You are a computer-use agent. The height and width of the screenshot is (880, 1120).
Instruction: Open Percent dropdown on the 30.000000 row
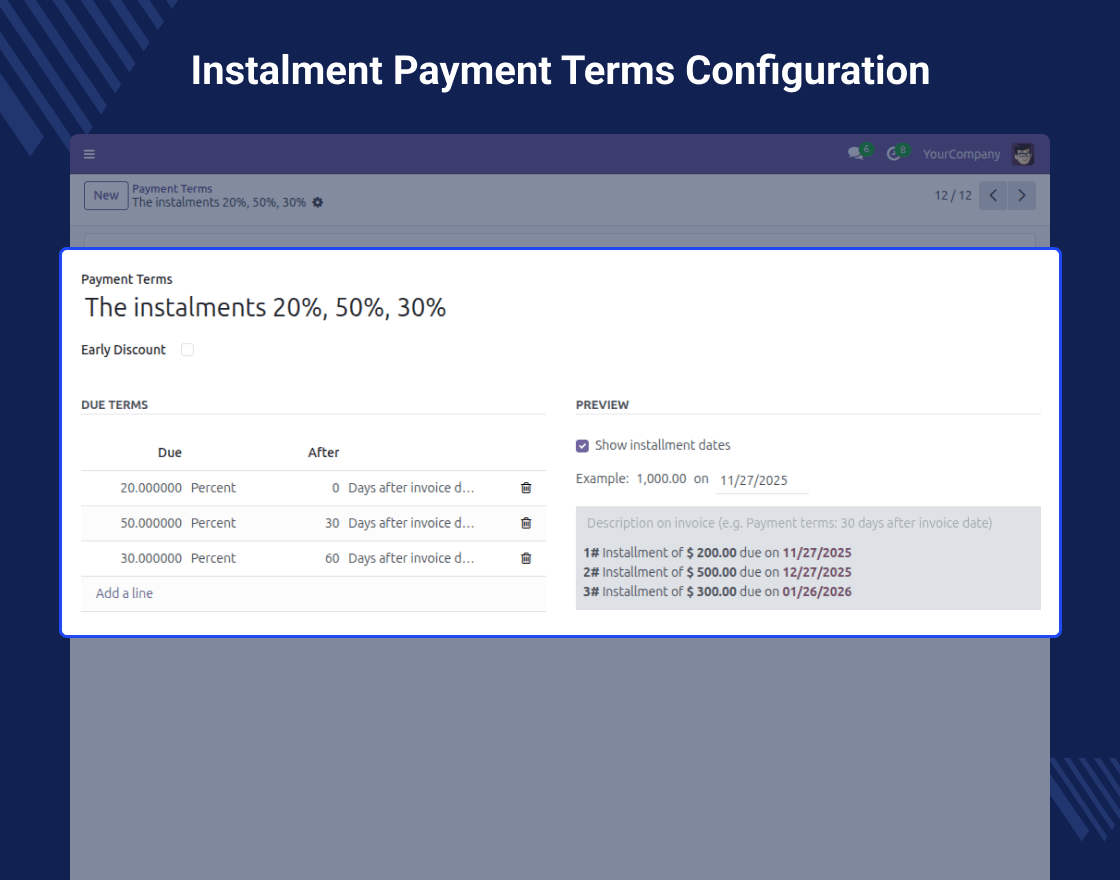coord(213,558)
